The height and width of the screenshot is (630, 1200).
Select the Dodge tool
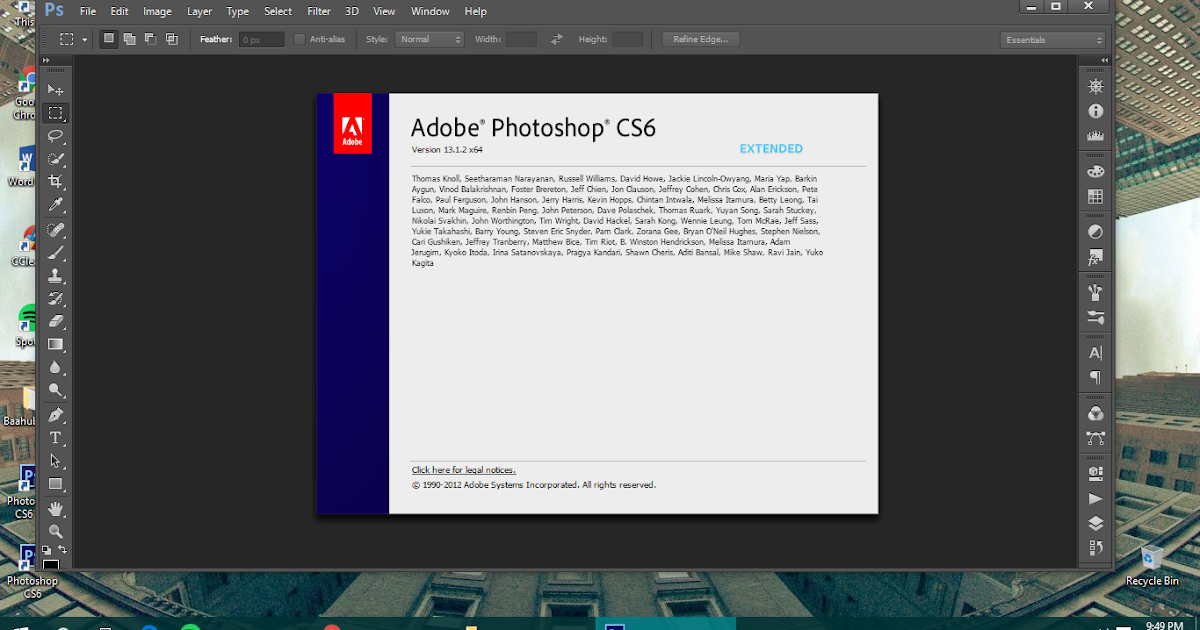click(x=56, y=391)
